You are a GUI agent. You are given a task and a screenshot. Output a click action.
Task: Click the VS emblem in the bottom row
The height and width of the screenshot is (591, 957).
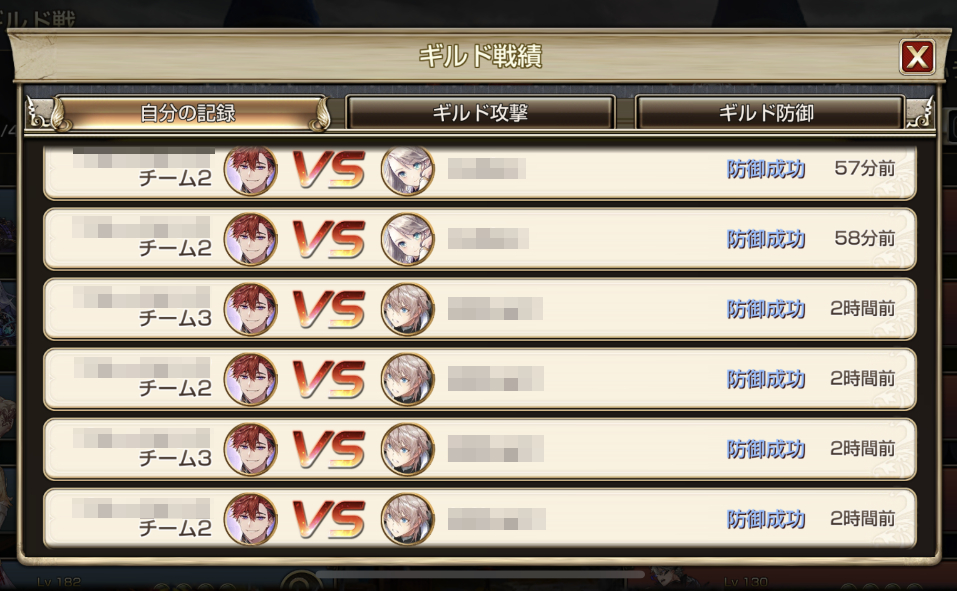(x=329, y=519)
